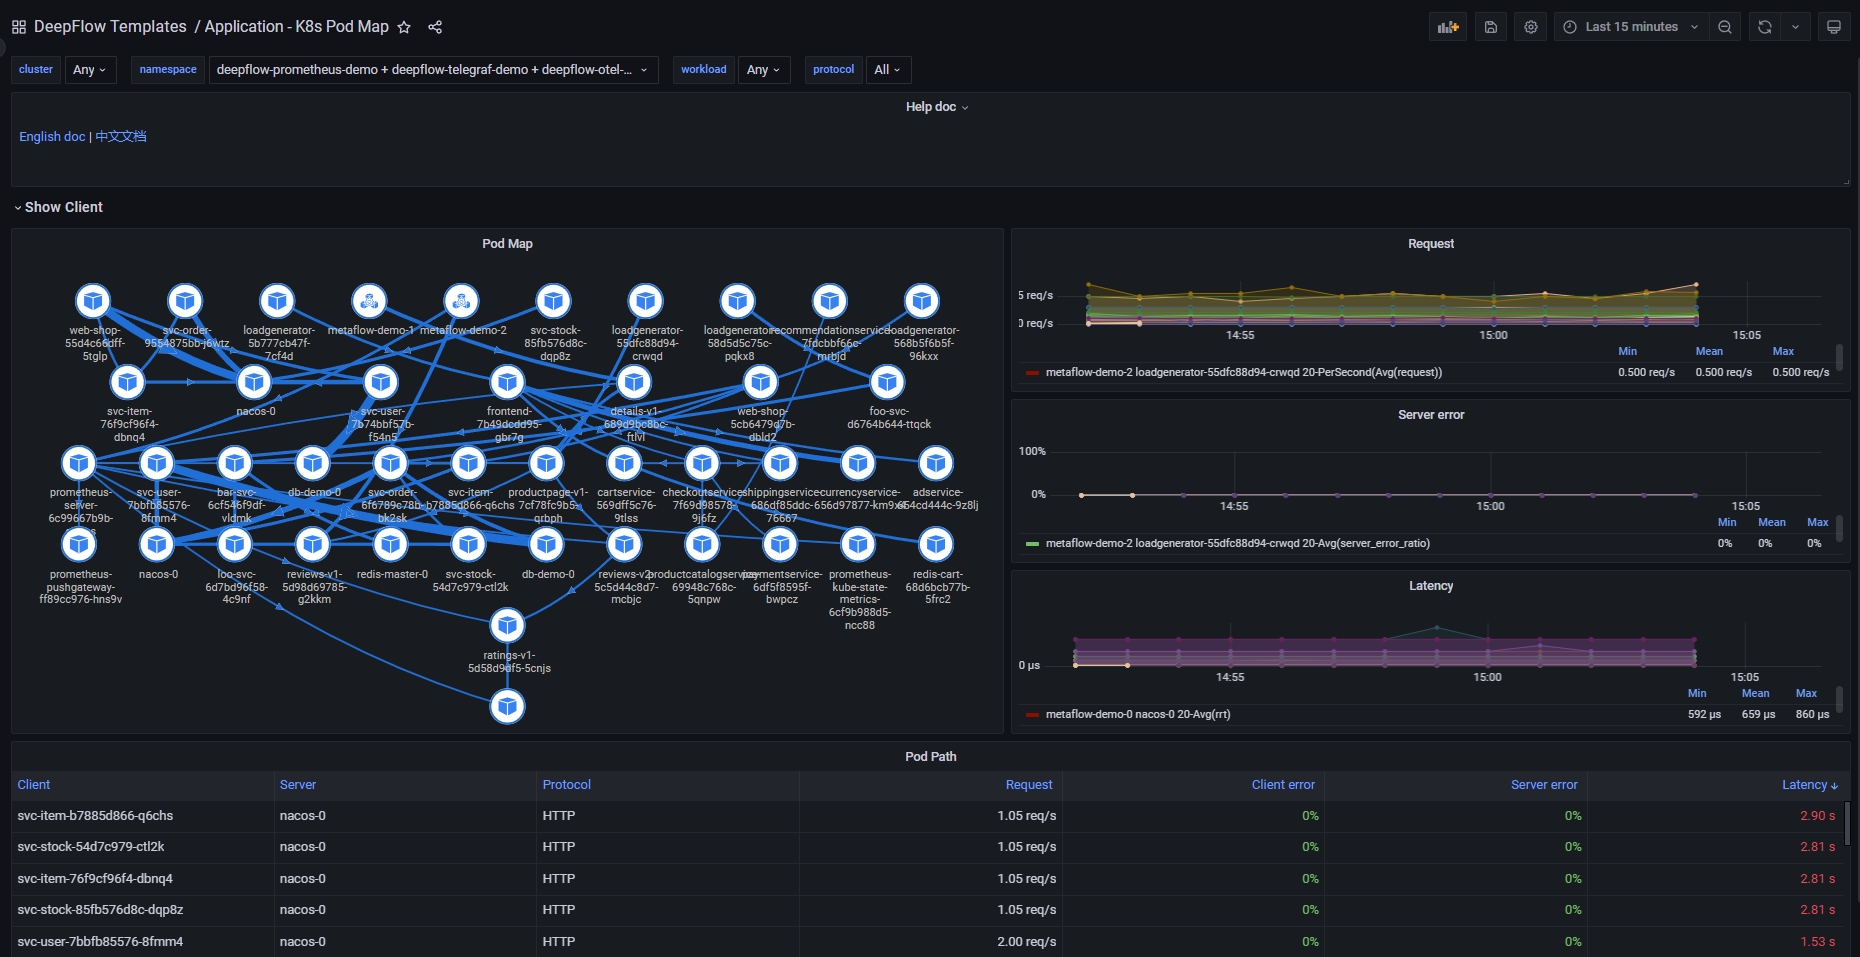Click the Request legend scrollbar
This screenshot has width=1860, height=957.
1839,357
